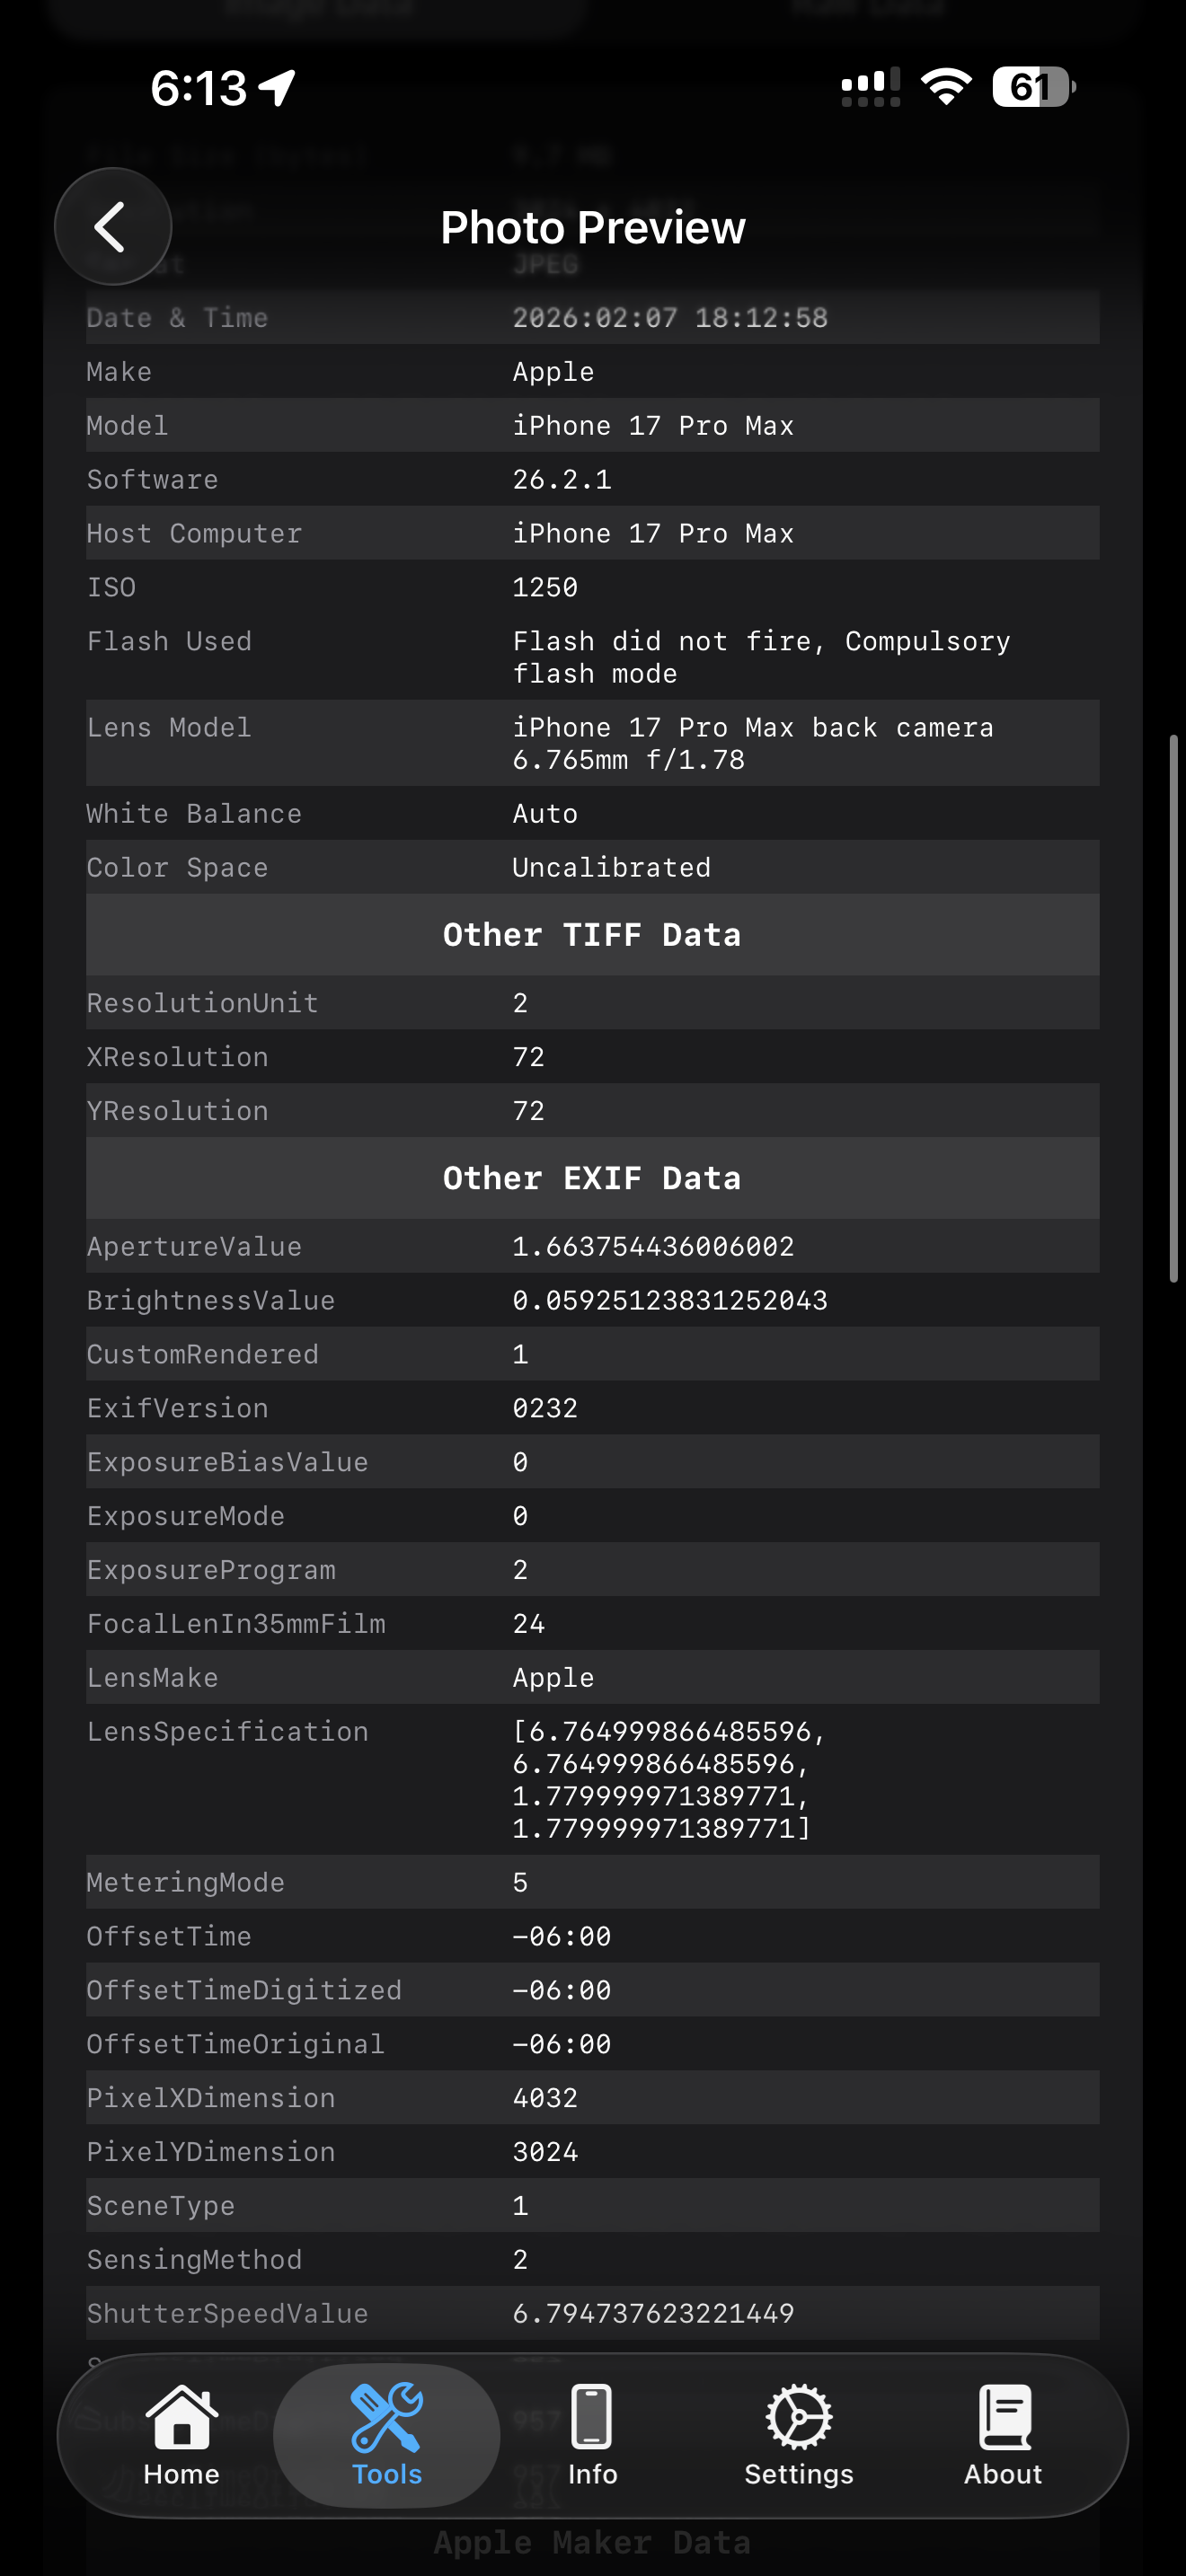The width and height of the screenshot is (1186, 2576).
Task: Collapse the Other TIFF Data section
Action: click(592, 935)
